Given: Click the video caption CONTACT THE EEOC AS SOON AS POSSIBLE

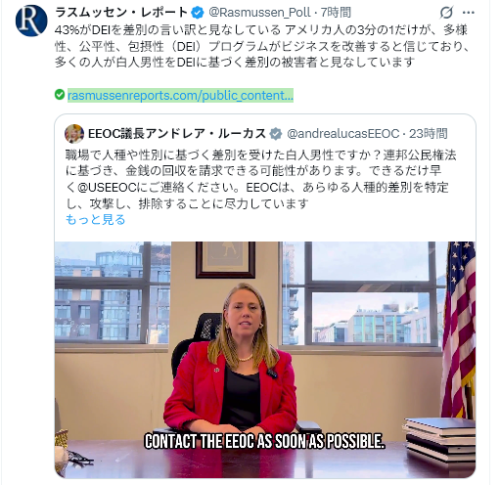Looking at the screenshot, I should (x=265, y=441).
